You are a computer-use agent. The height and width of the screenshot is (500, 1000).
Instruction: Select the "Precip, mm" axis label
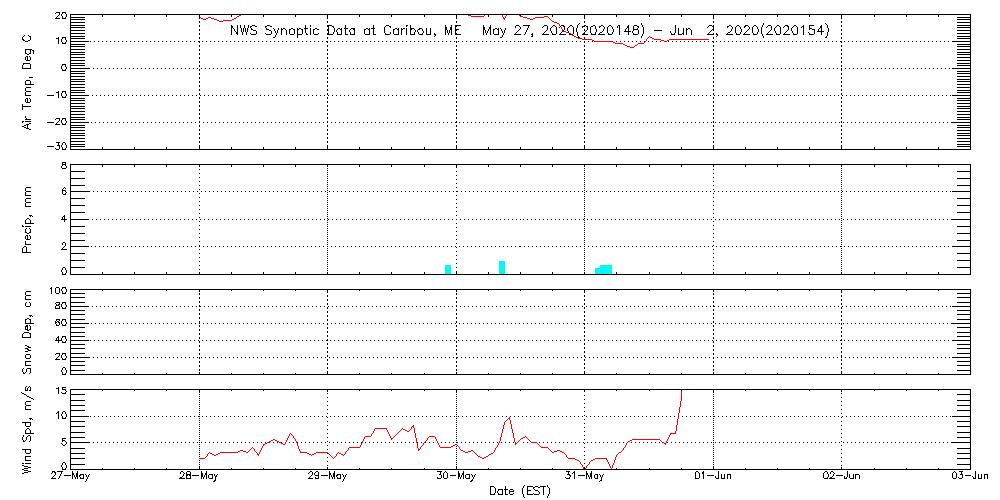coord(29,218)
